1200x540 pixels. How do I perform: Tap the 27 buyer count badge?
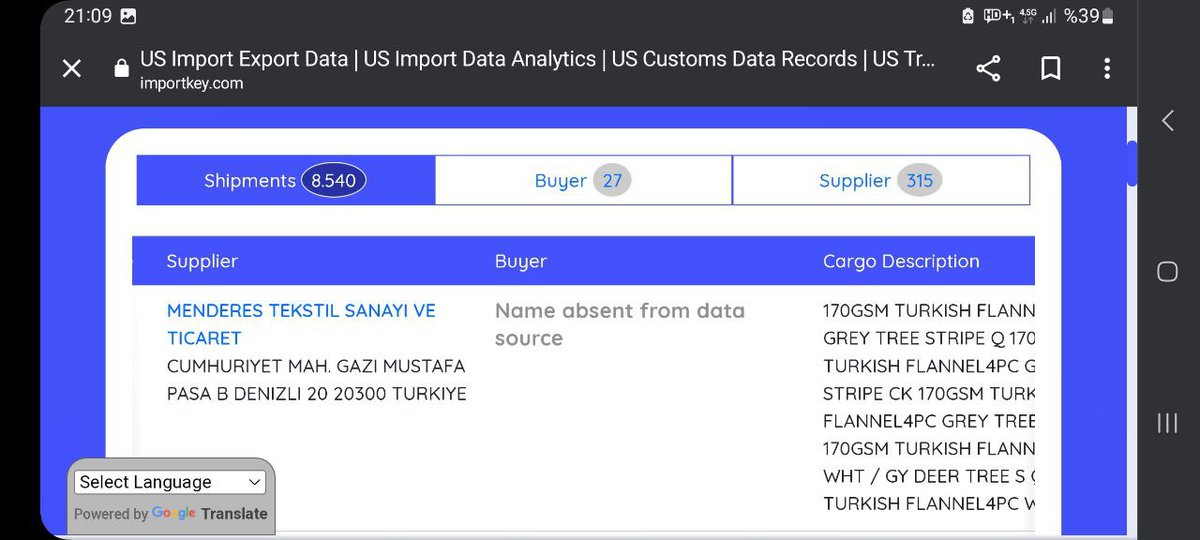612,181
